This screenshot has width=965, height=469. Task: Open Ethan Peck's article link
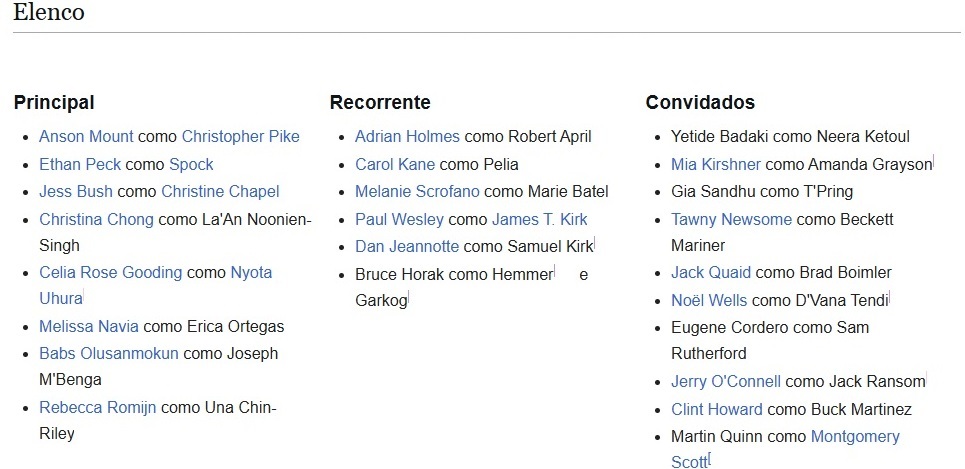point(80,165)
